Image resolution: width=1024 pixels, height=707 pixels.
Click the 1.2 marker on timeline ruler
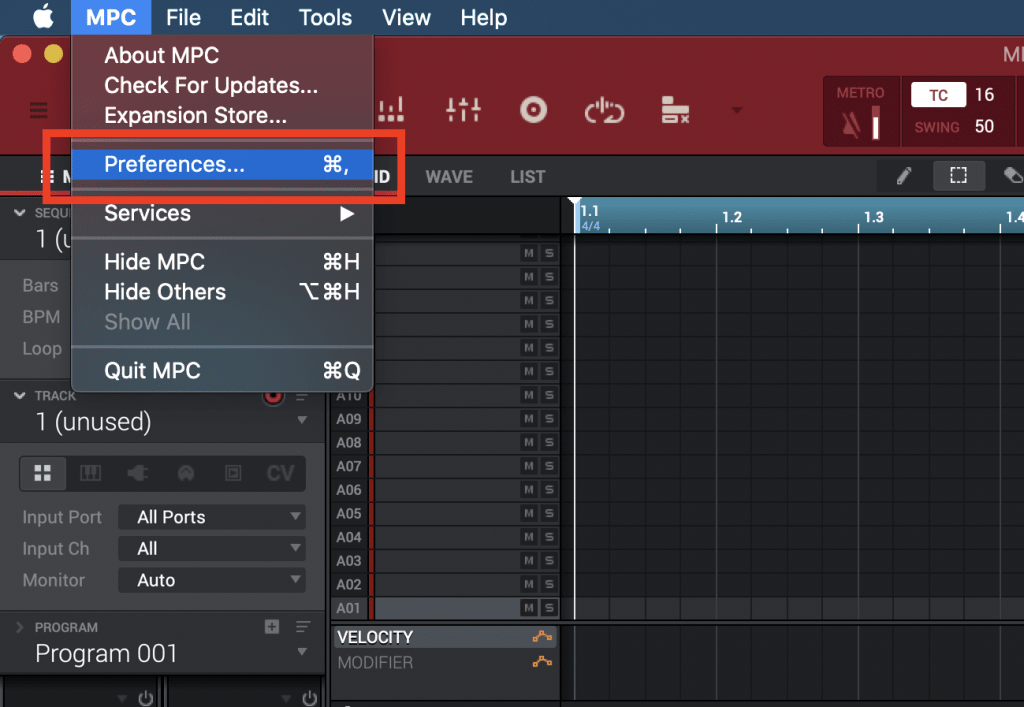pyautogui.click(x=731, y=217)
